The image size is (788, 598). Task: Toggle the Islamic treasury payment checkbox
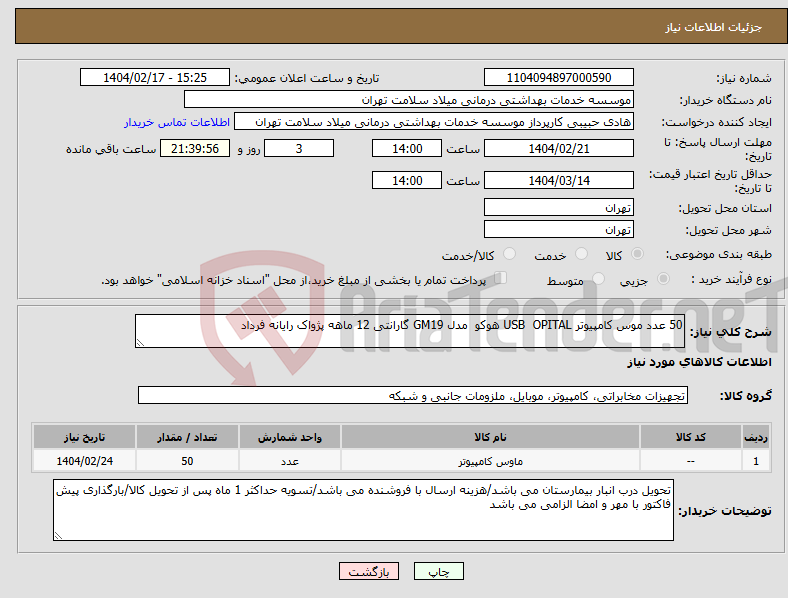tap(501, 278)
